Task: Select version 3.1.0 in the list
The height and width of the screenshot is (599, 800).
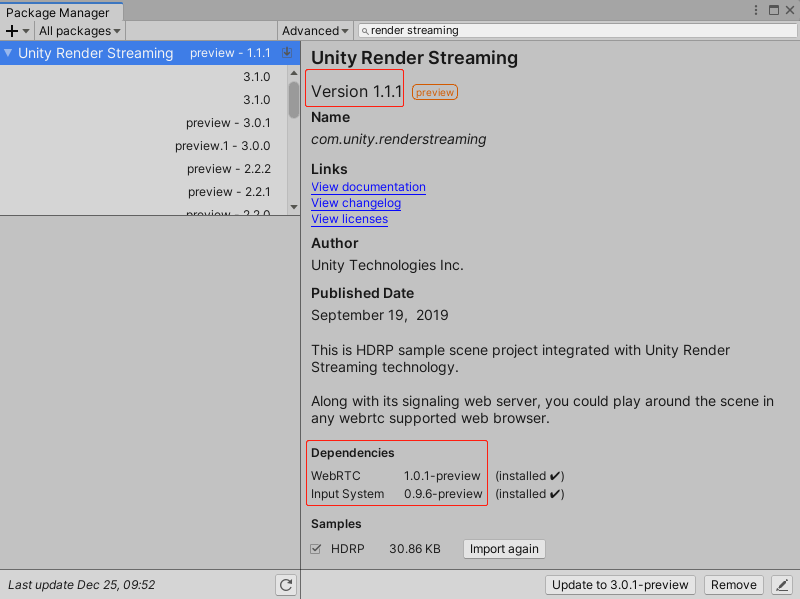Action: 255,76
